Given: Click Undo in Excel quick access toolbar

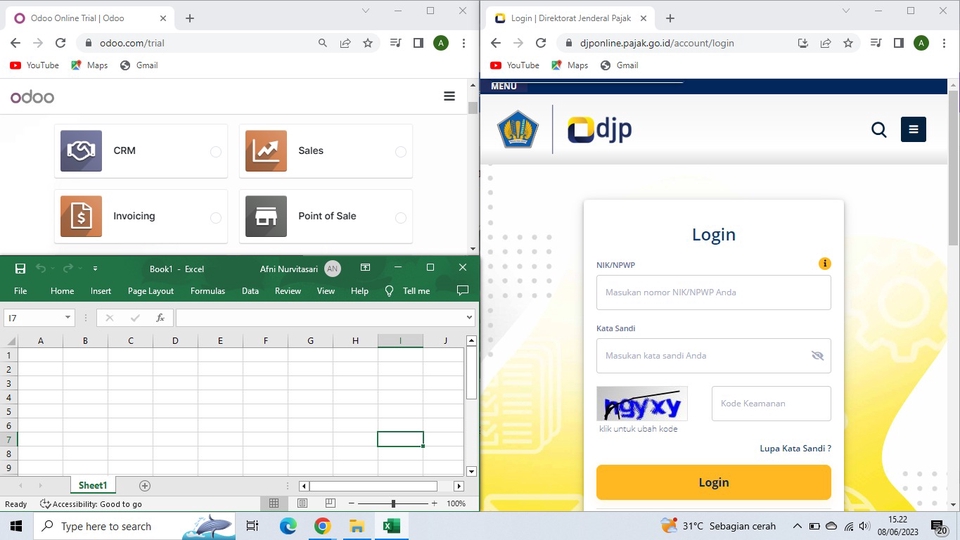Looking at the screenshot, I should (x=41, y=268).
